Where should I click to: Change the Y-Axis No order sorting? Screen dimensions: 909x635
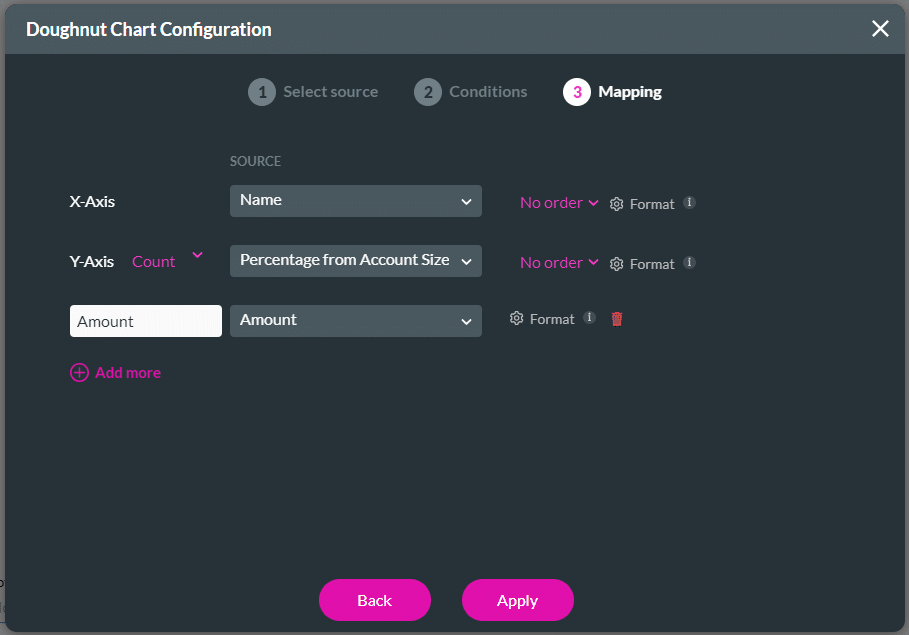pos(559,263)
